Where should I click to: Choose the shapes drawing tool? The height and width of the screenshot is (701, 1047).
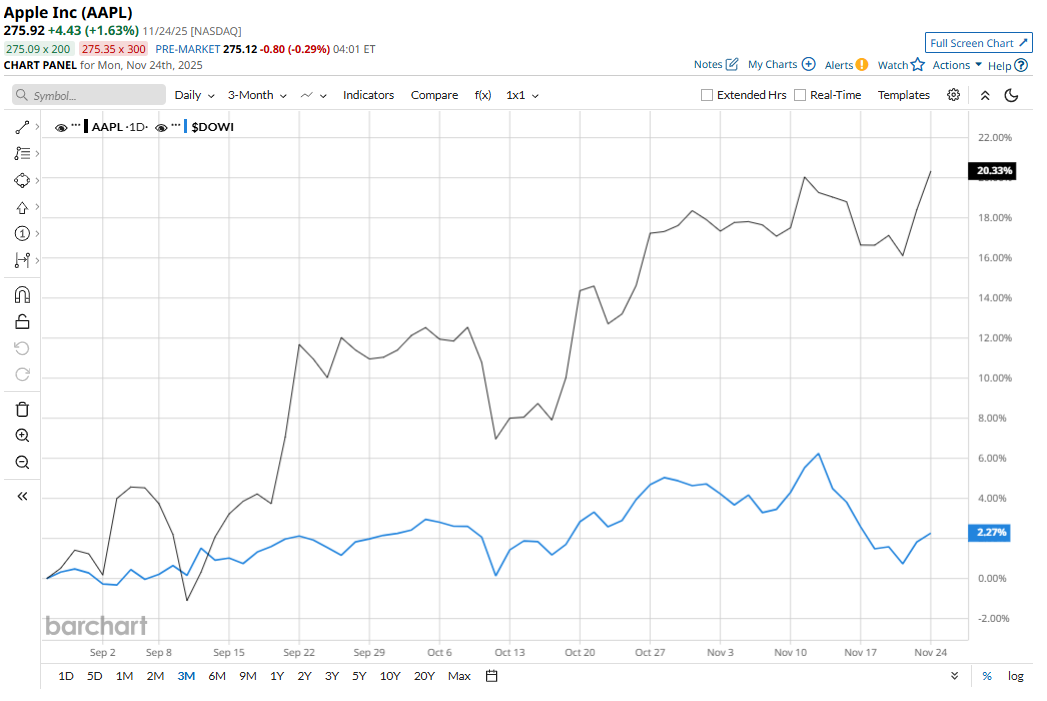point(22,180)
